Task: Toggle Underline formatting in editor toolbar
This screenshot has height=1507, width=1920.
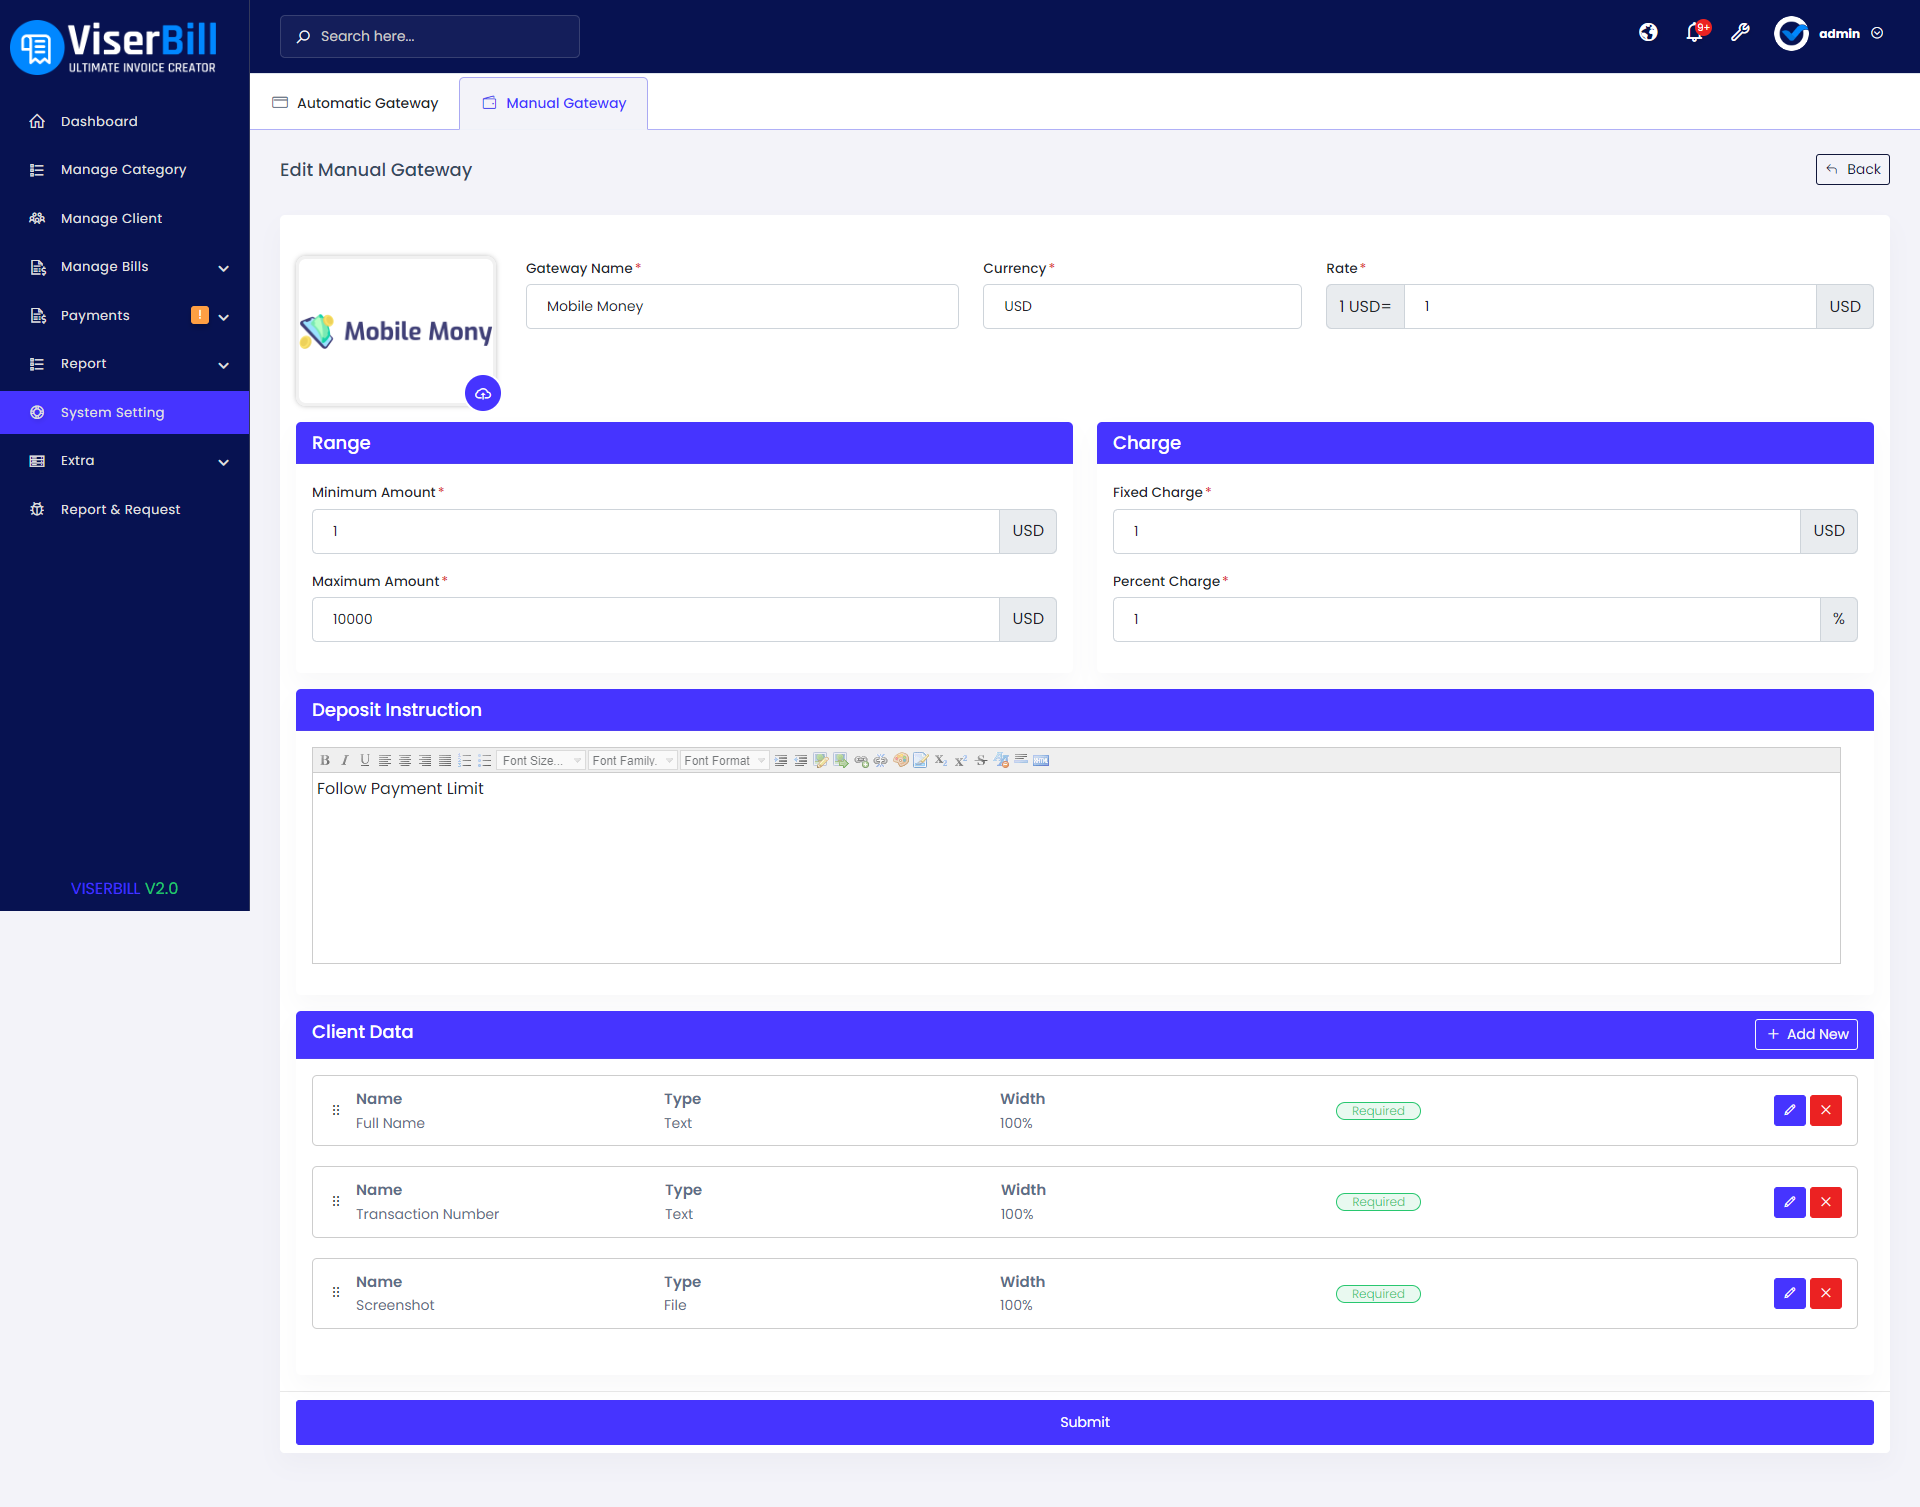Action: (365, 761)
